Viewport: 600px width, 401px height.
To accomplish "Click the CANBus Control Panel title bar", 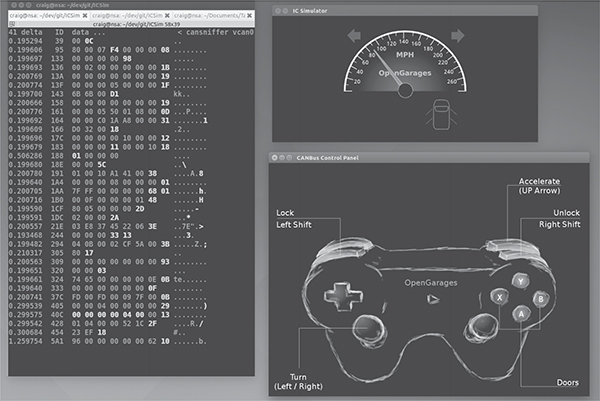I will click(428, 157).
